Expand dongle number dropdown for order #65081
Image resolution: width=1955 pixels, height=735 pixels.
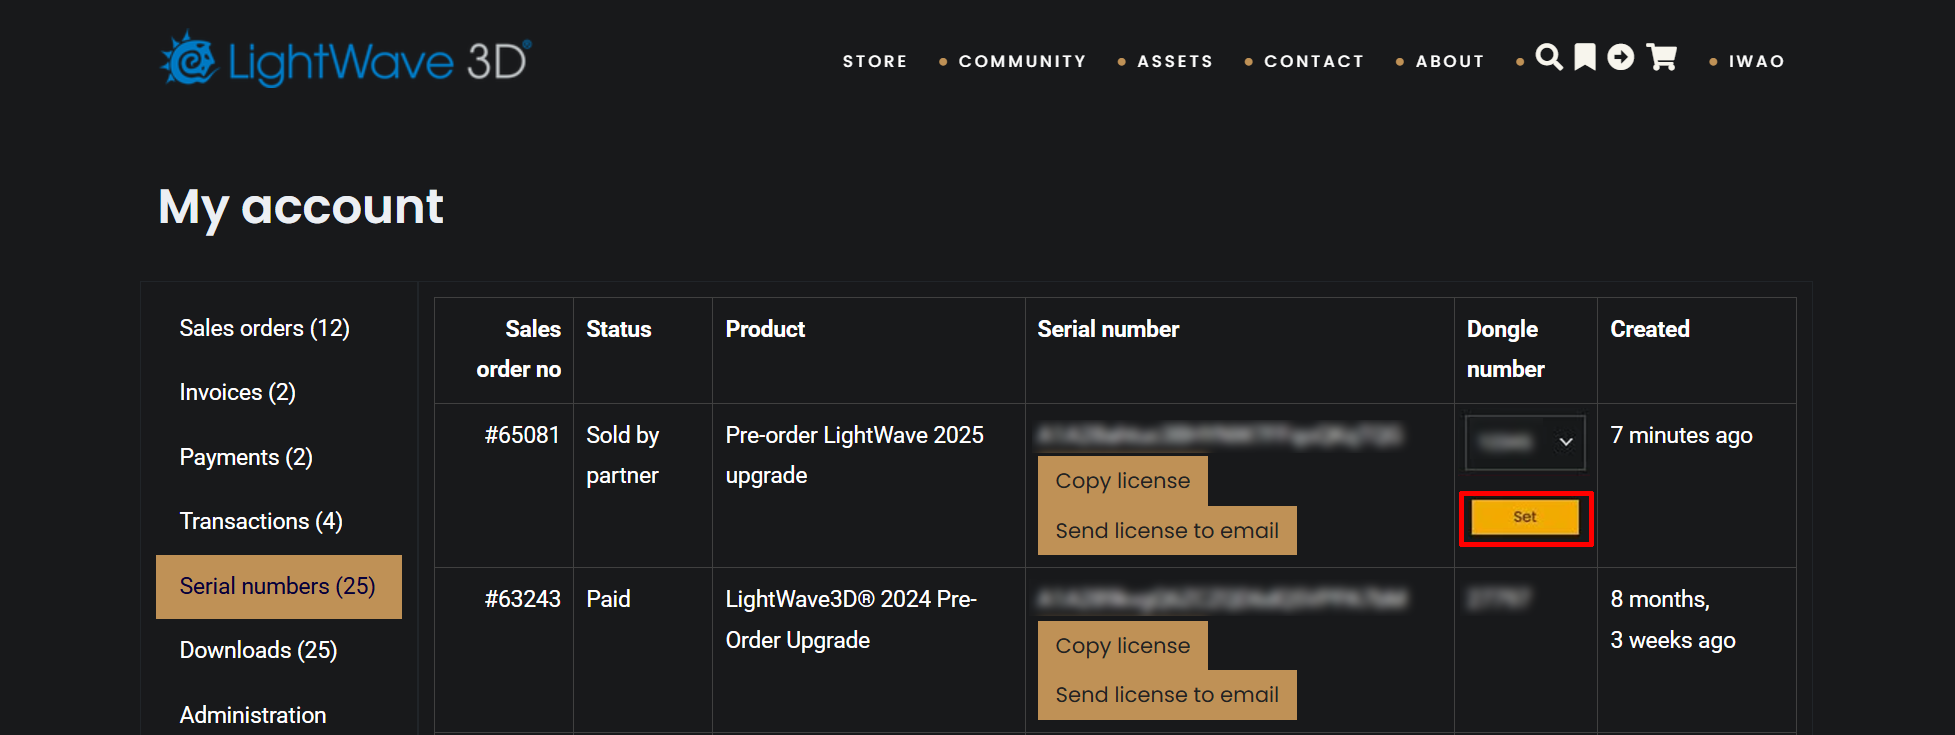(x=1525, y=442)
